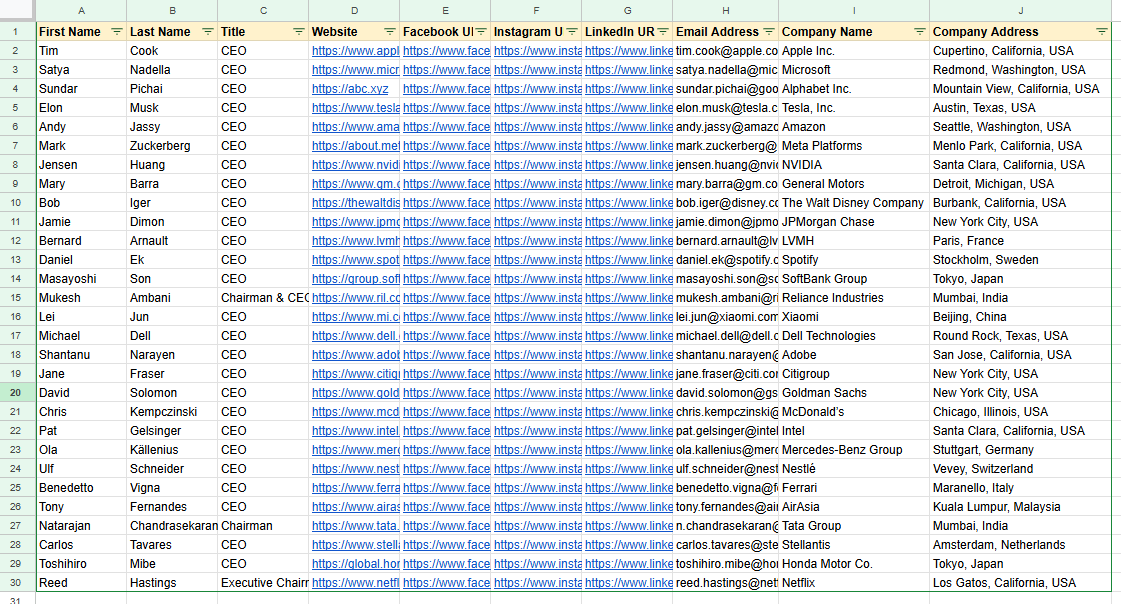This screenshot has width=1121, height=604.
Task: Select the Vevey, Switzerland address cell
Action: tap(1020, 469)
